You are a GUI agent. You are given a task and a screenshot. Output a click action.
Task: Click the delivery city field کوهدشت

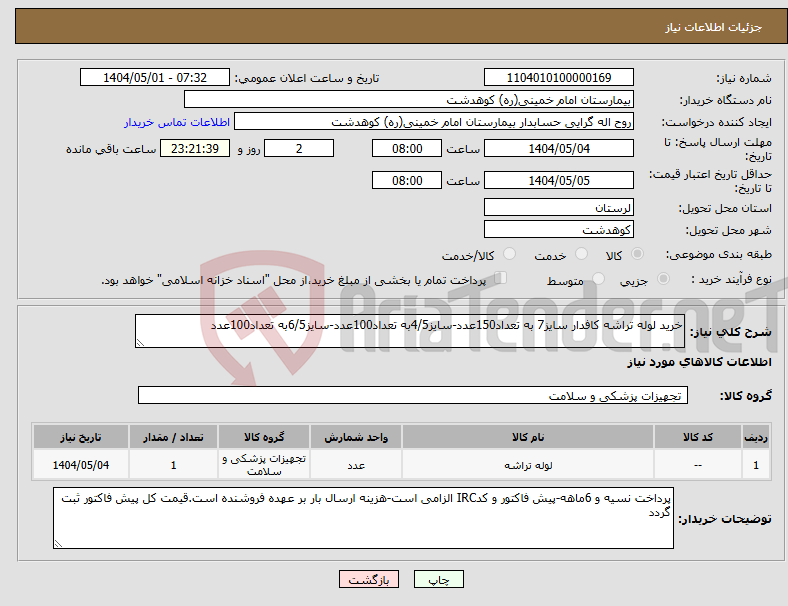pyautogui.click(x=558, y=229)
